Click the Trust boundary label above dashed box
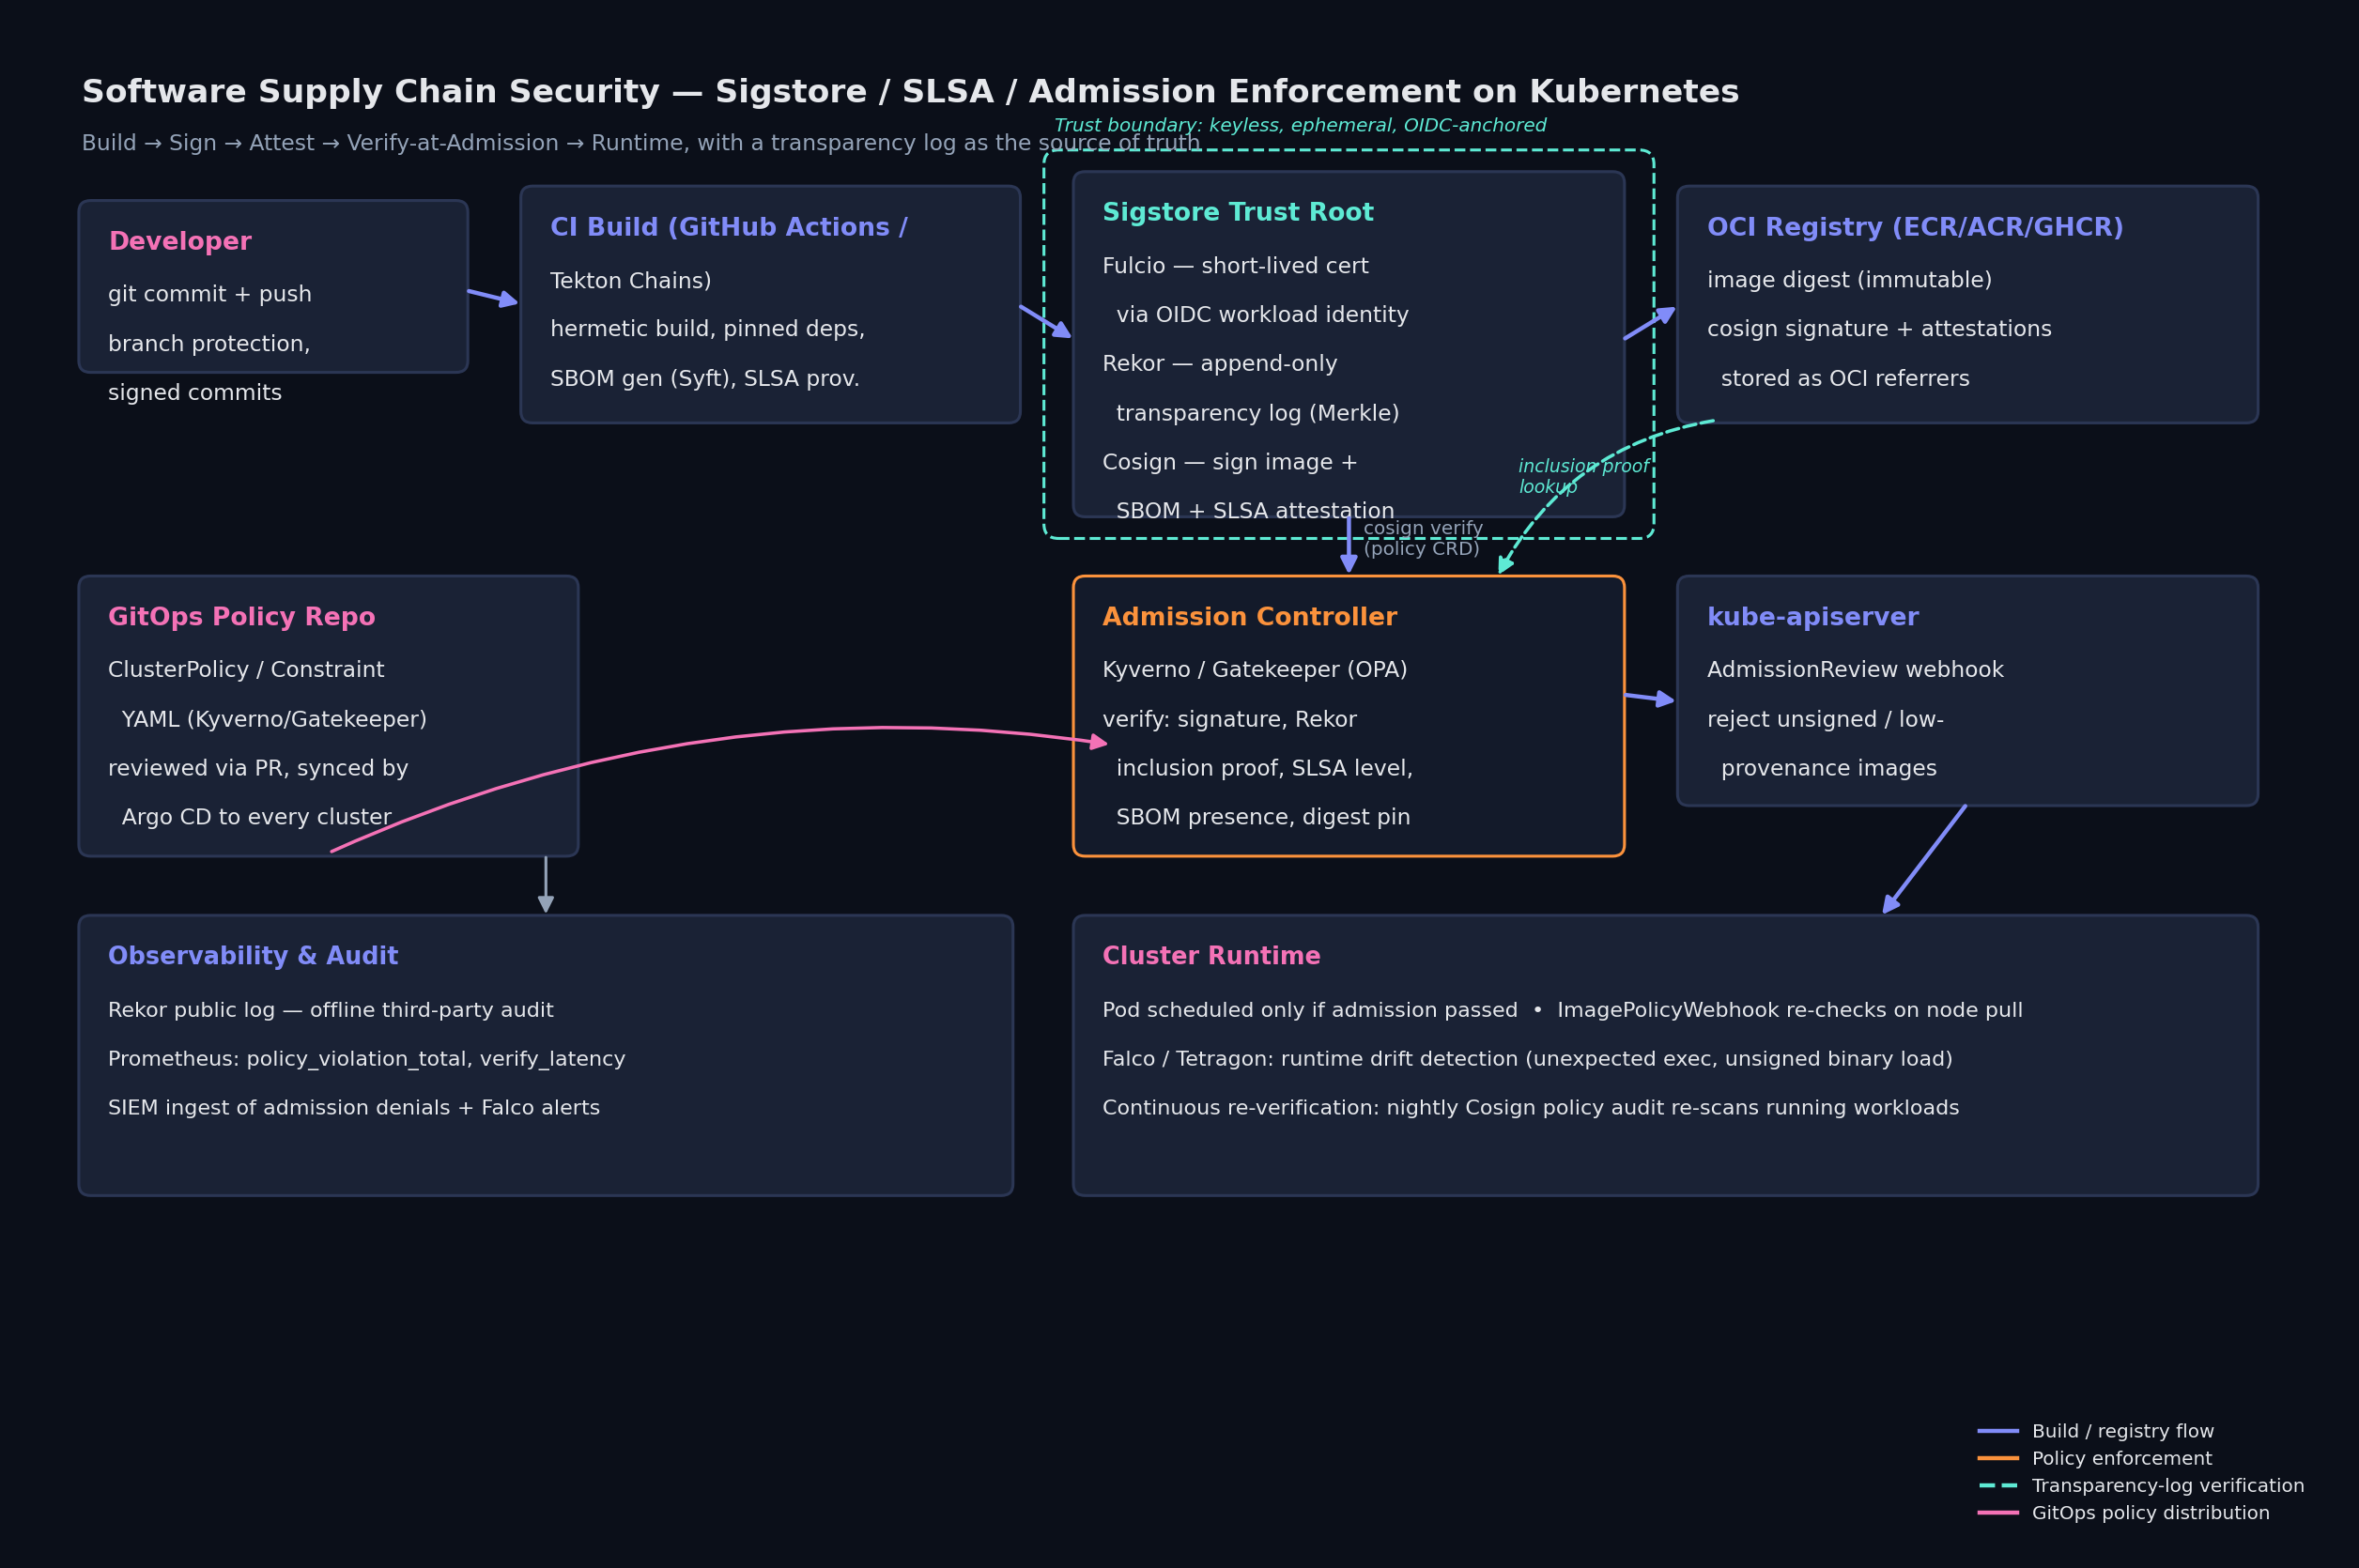Image resolution: width=2359 pixels, height=1568 pixels. pyautogui.click(x=1300, y=126)
